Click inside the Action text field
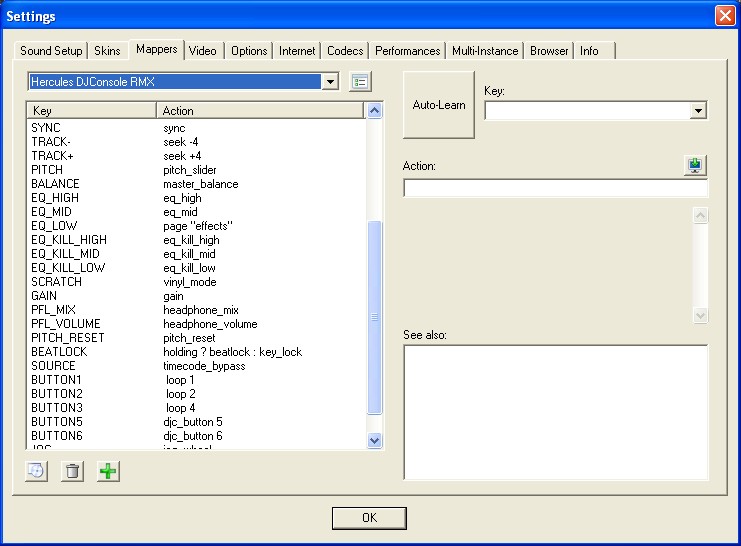The image size is (741, 546). coord(555,189)
